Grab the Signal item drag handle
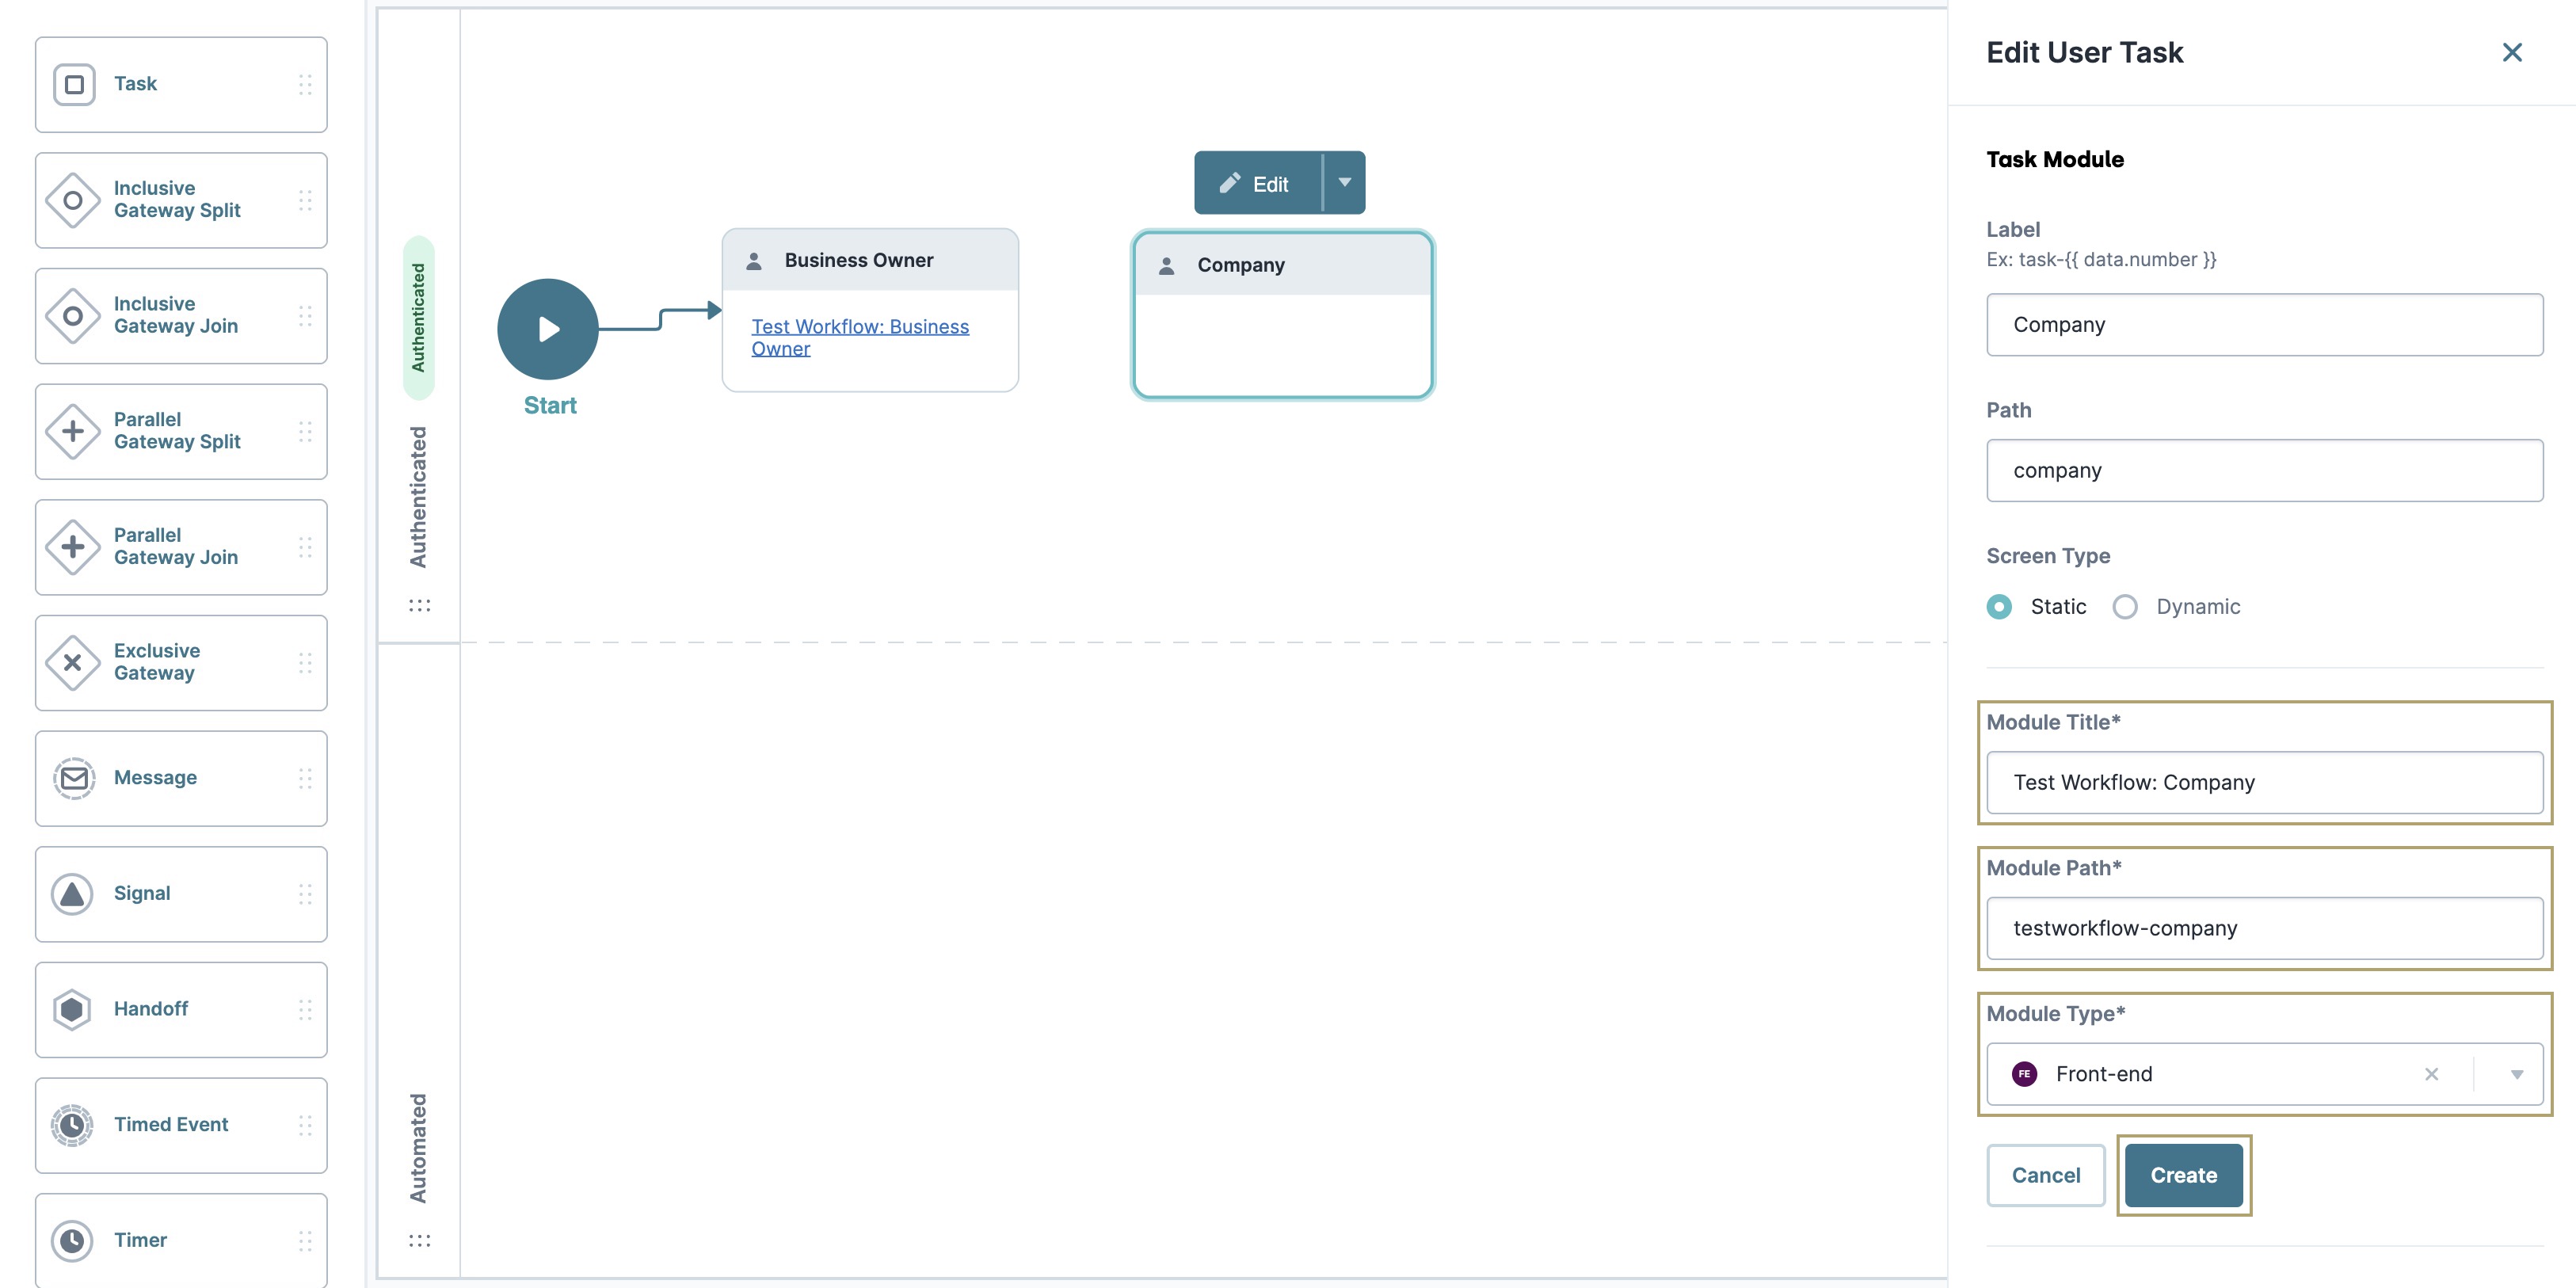This screenshot has height=1288, width=2576. [x=305, y=894]
